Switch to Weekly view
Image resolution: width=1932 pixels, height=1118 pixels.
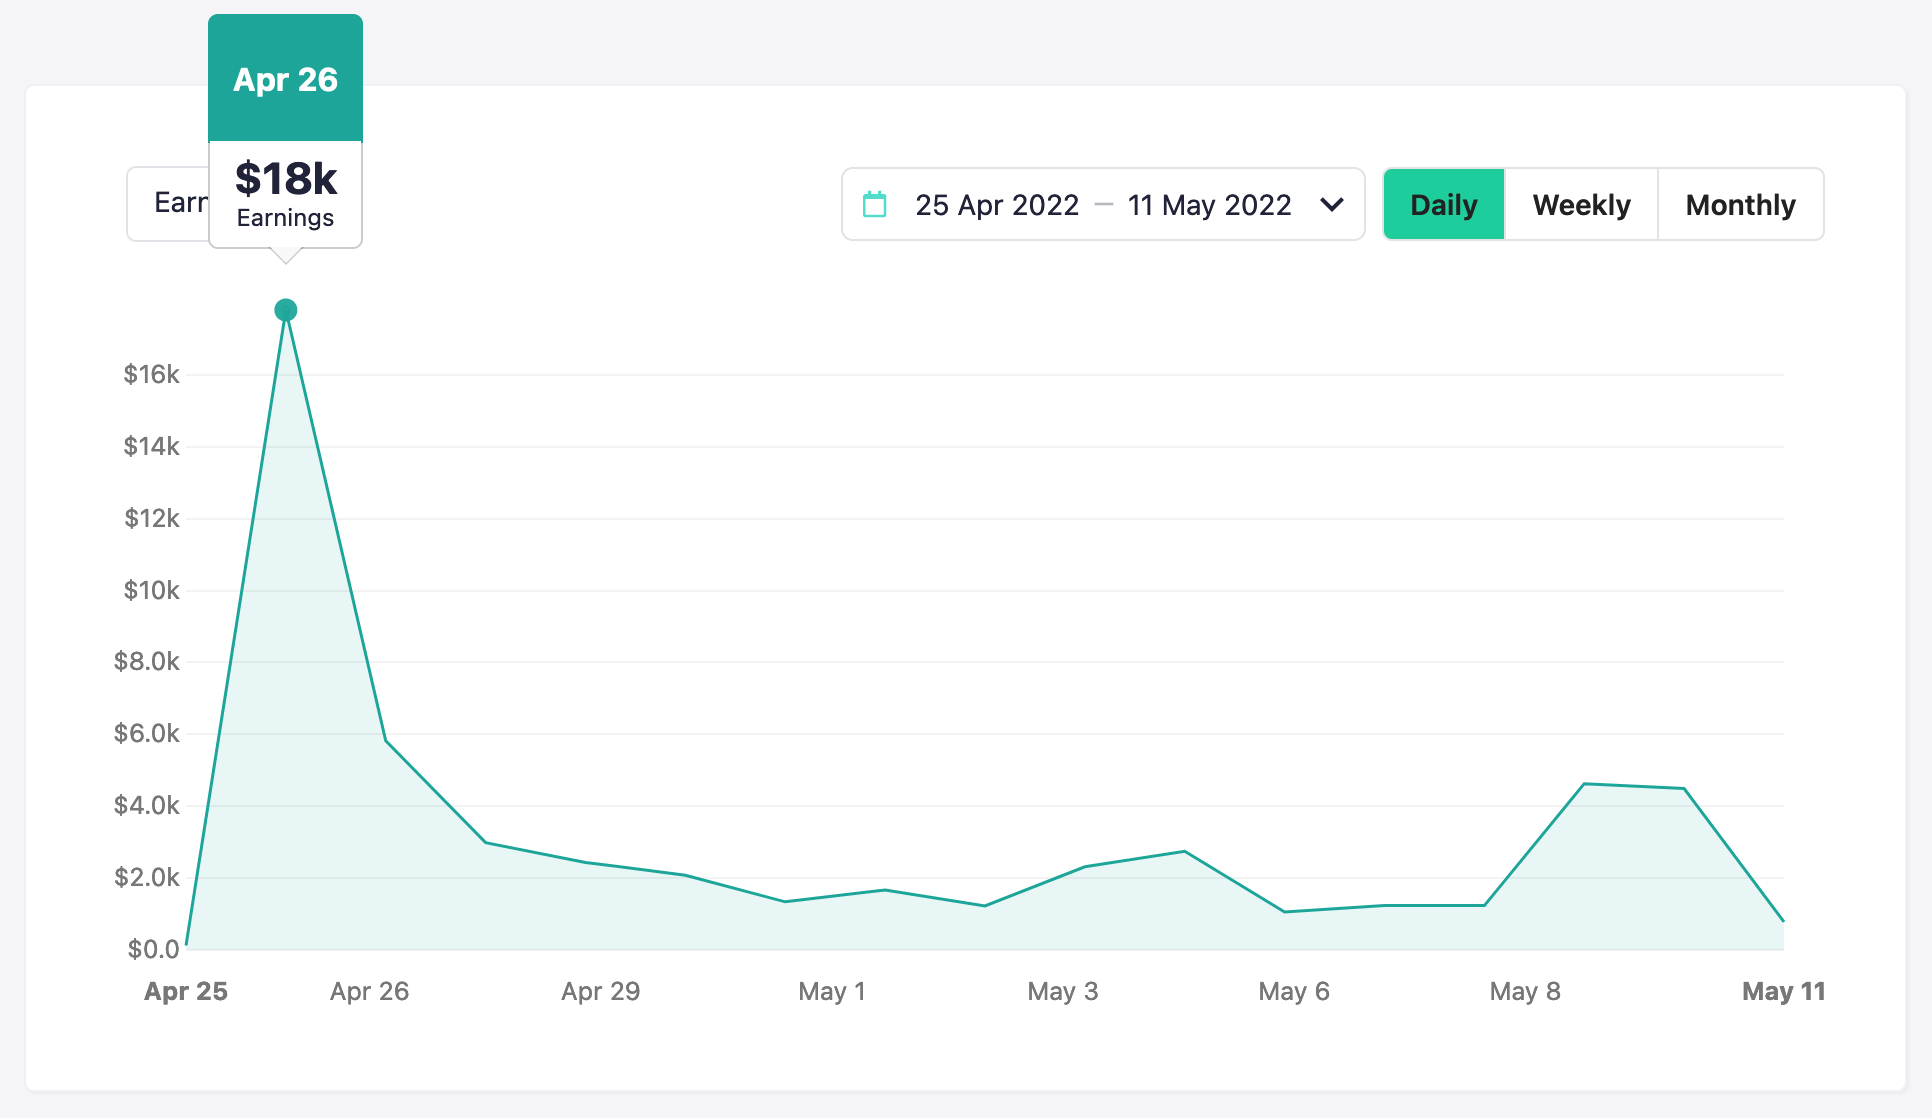click(1580, 204)
